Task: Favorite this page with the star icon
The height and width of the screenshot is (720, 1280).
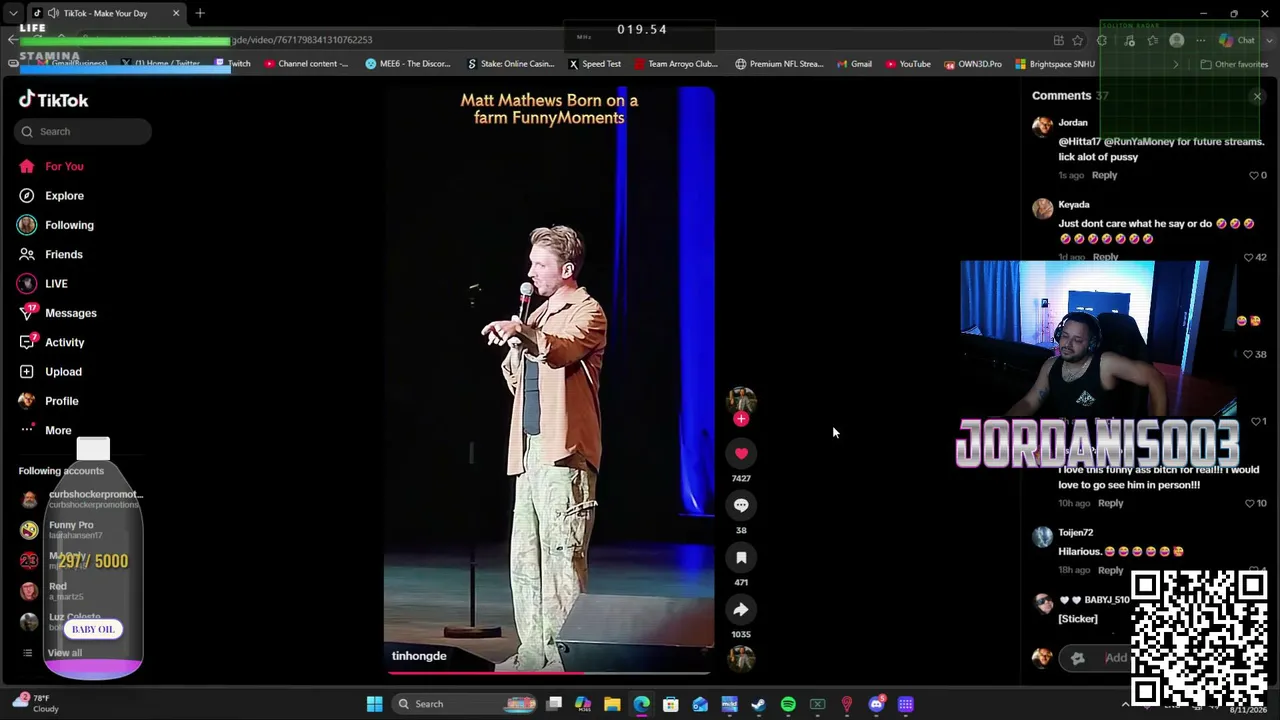Action: pos(1077,40)
